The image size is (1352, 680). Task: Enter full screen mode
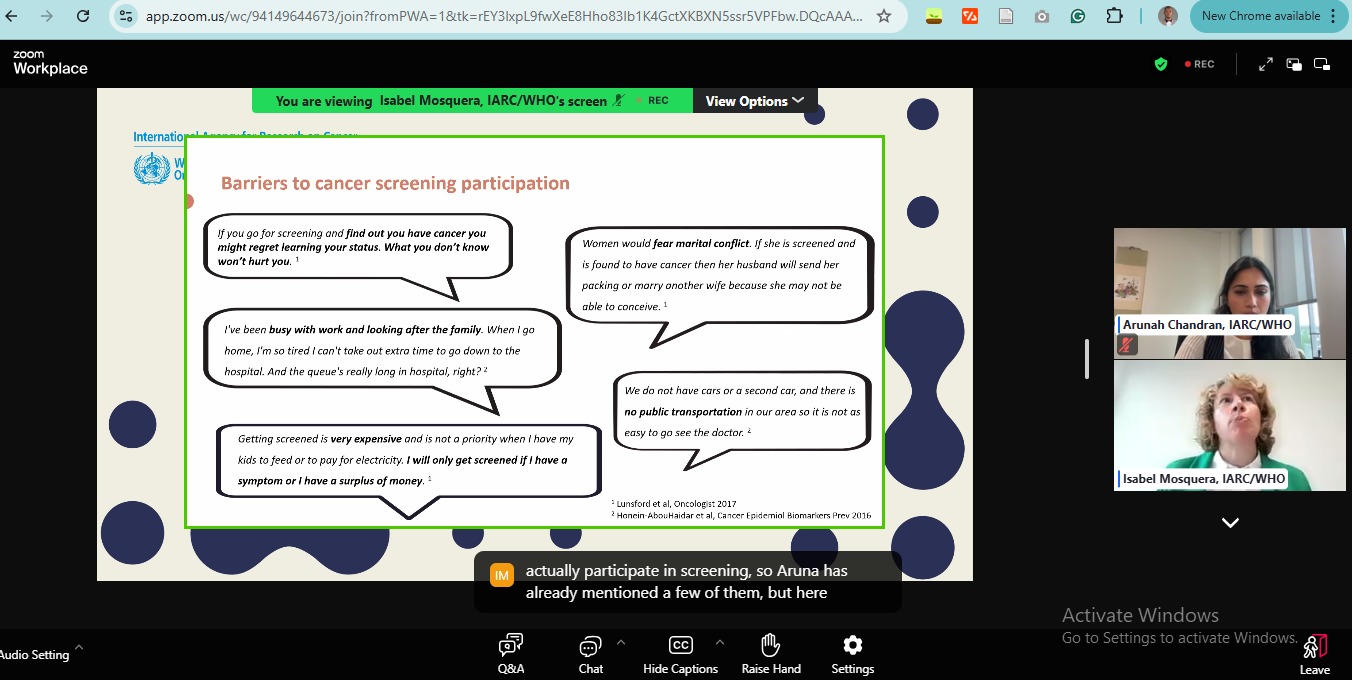pyautogui.click(x=1265, y=64)
